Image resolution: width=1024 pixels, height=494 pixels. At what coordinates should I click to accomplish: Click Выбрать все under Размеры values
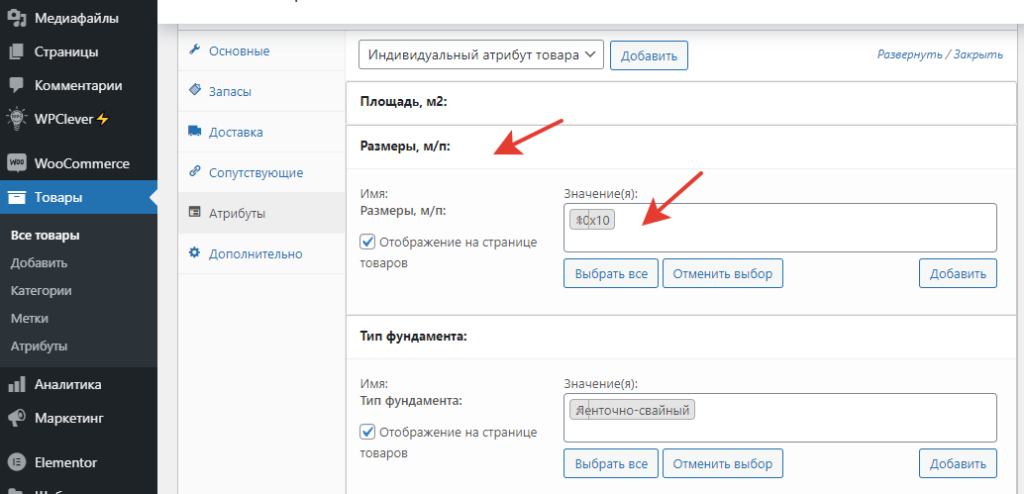[610, 273]
